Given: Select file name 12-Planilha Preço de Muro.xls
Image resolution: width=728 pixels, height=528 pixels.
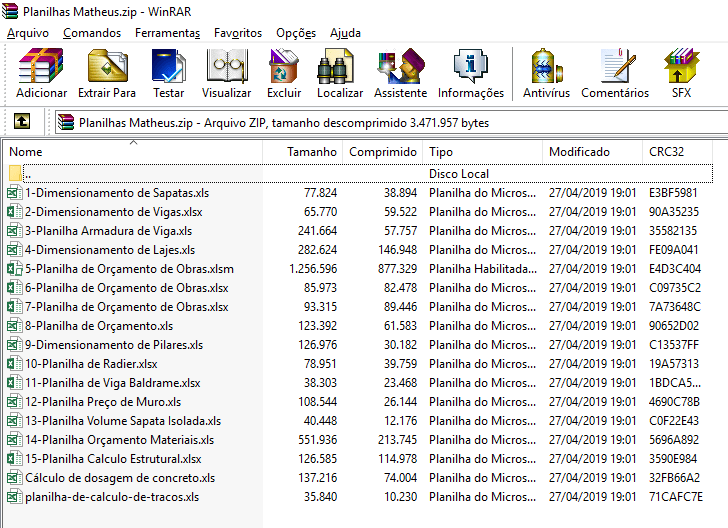Looking at the screenshot, I should 103,402.
